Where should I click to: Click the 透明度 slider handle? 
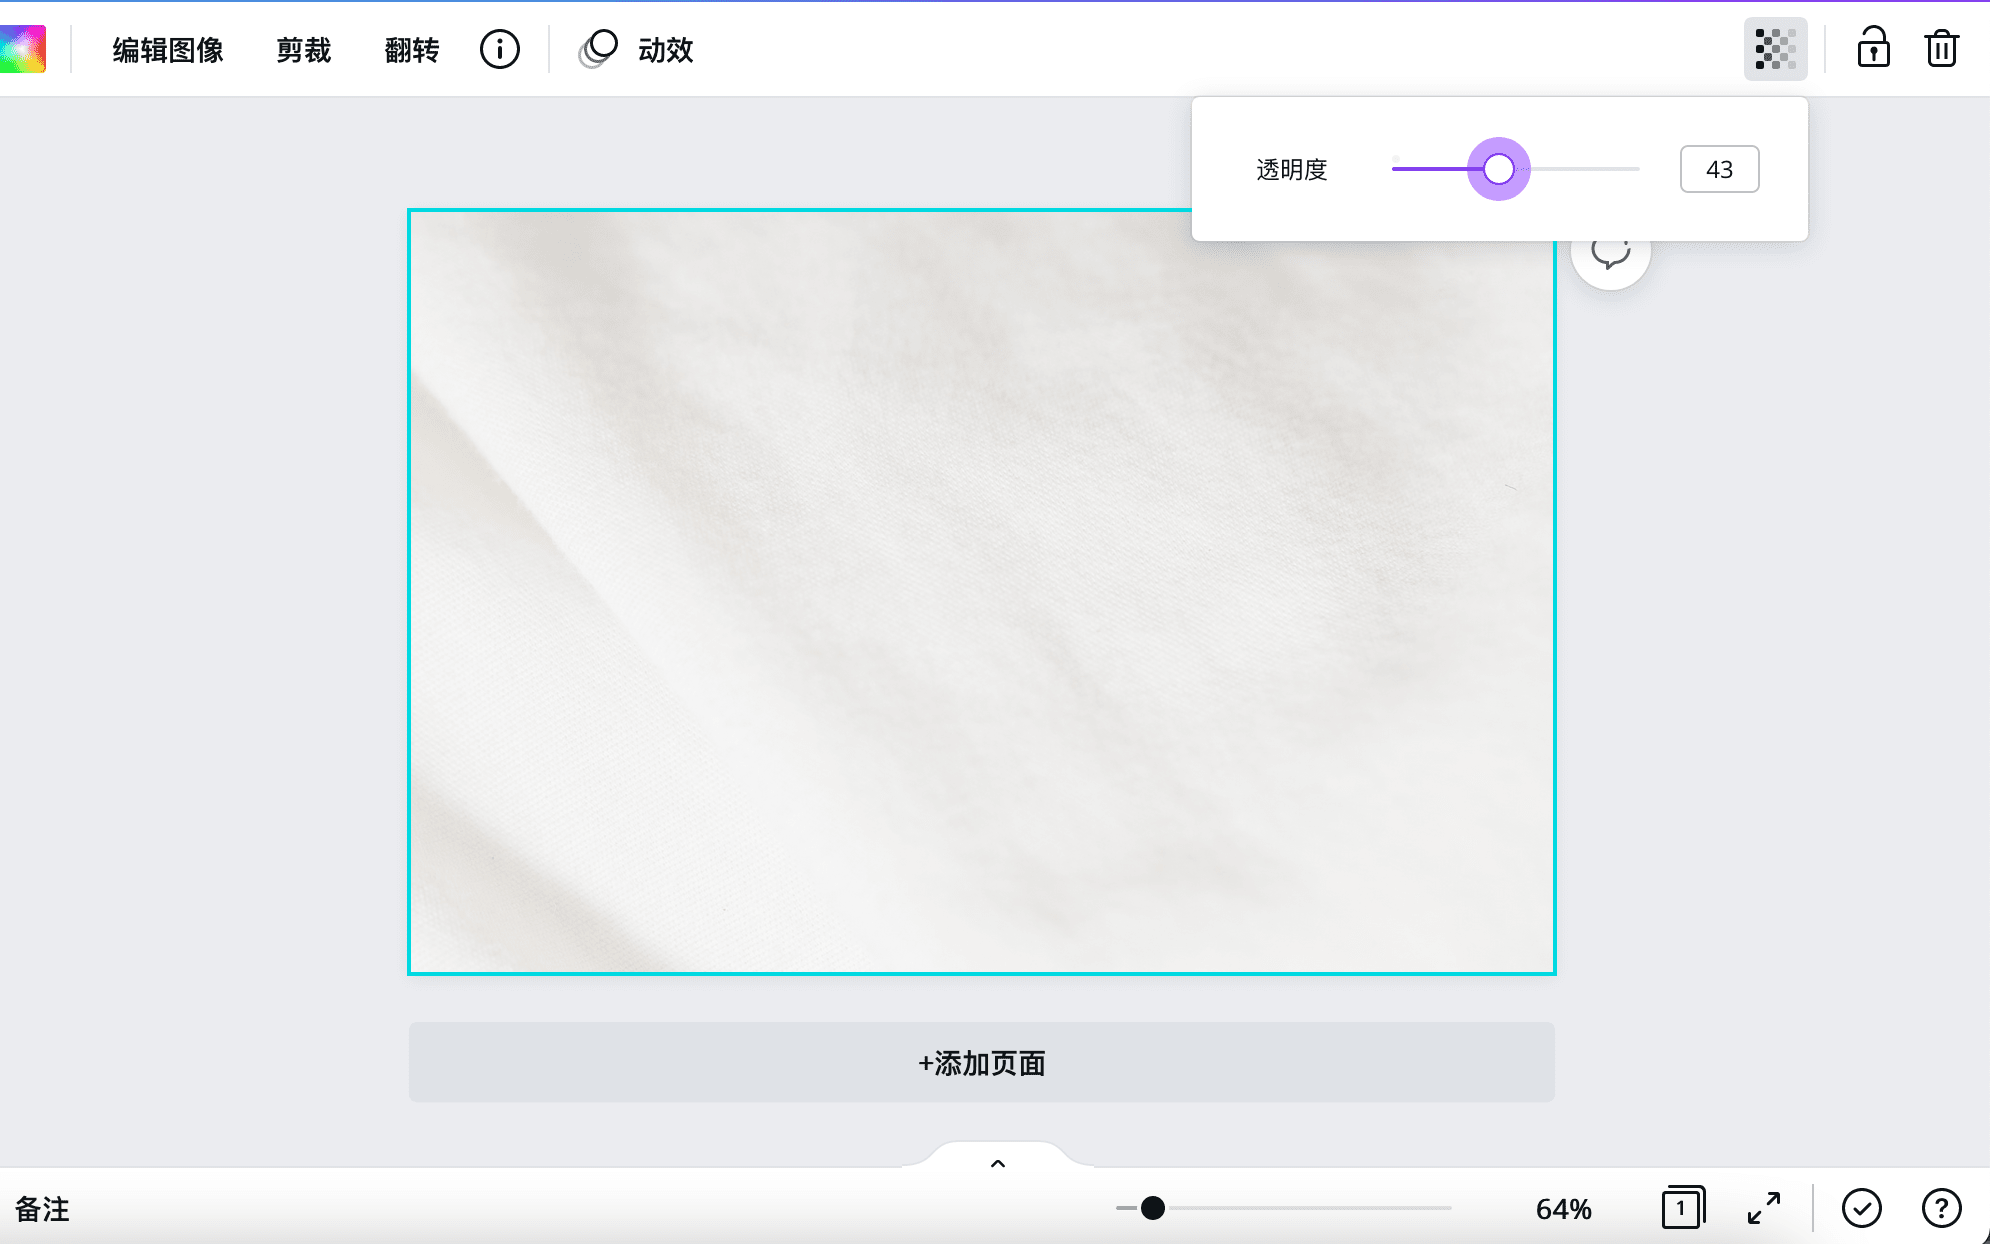click(x=1498, y=169)
